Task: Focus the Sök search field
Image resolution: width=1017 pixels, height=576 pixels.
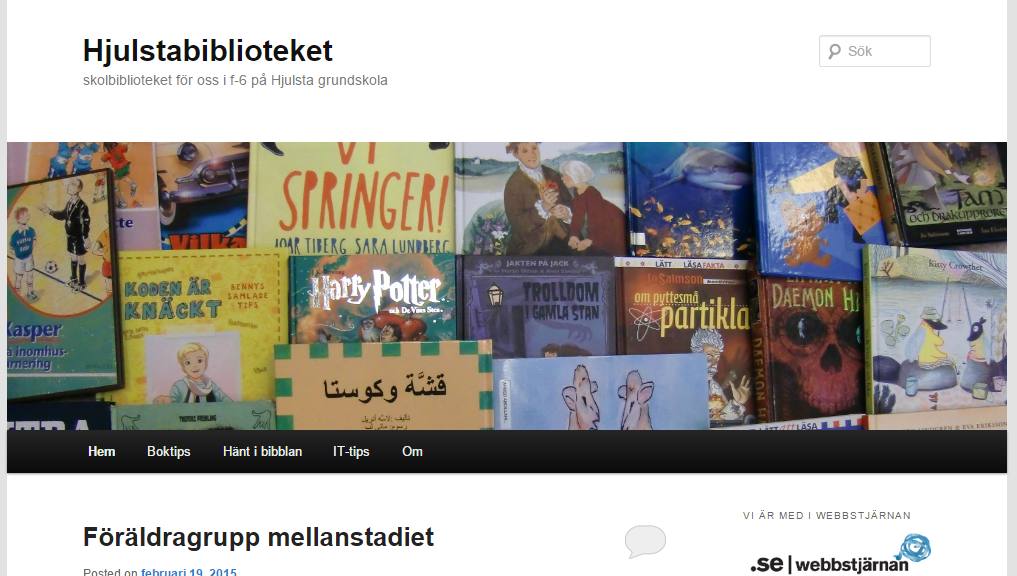Action: [875, 51]
